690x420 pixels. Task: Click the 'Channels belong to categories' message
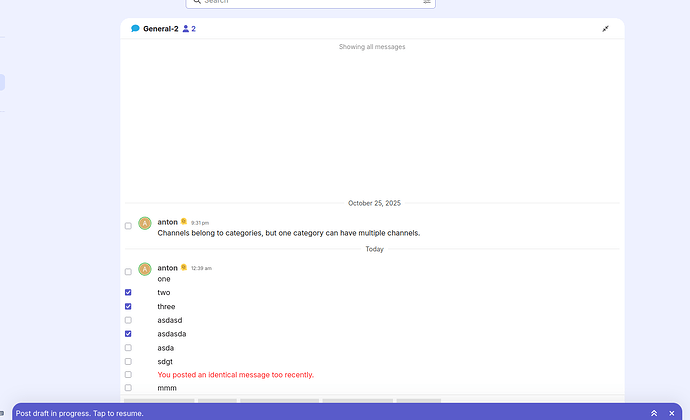coord(289,233)
